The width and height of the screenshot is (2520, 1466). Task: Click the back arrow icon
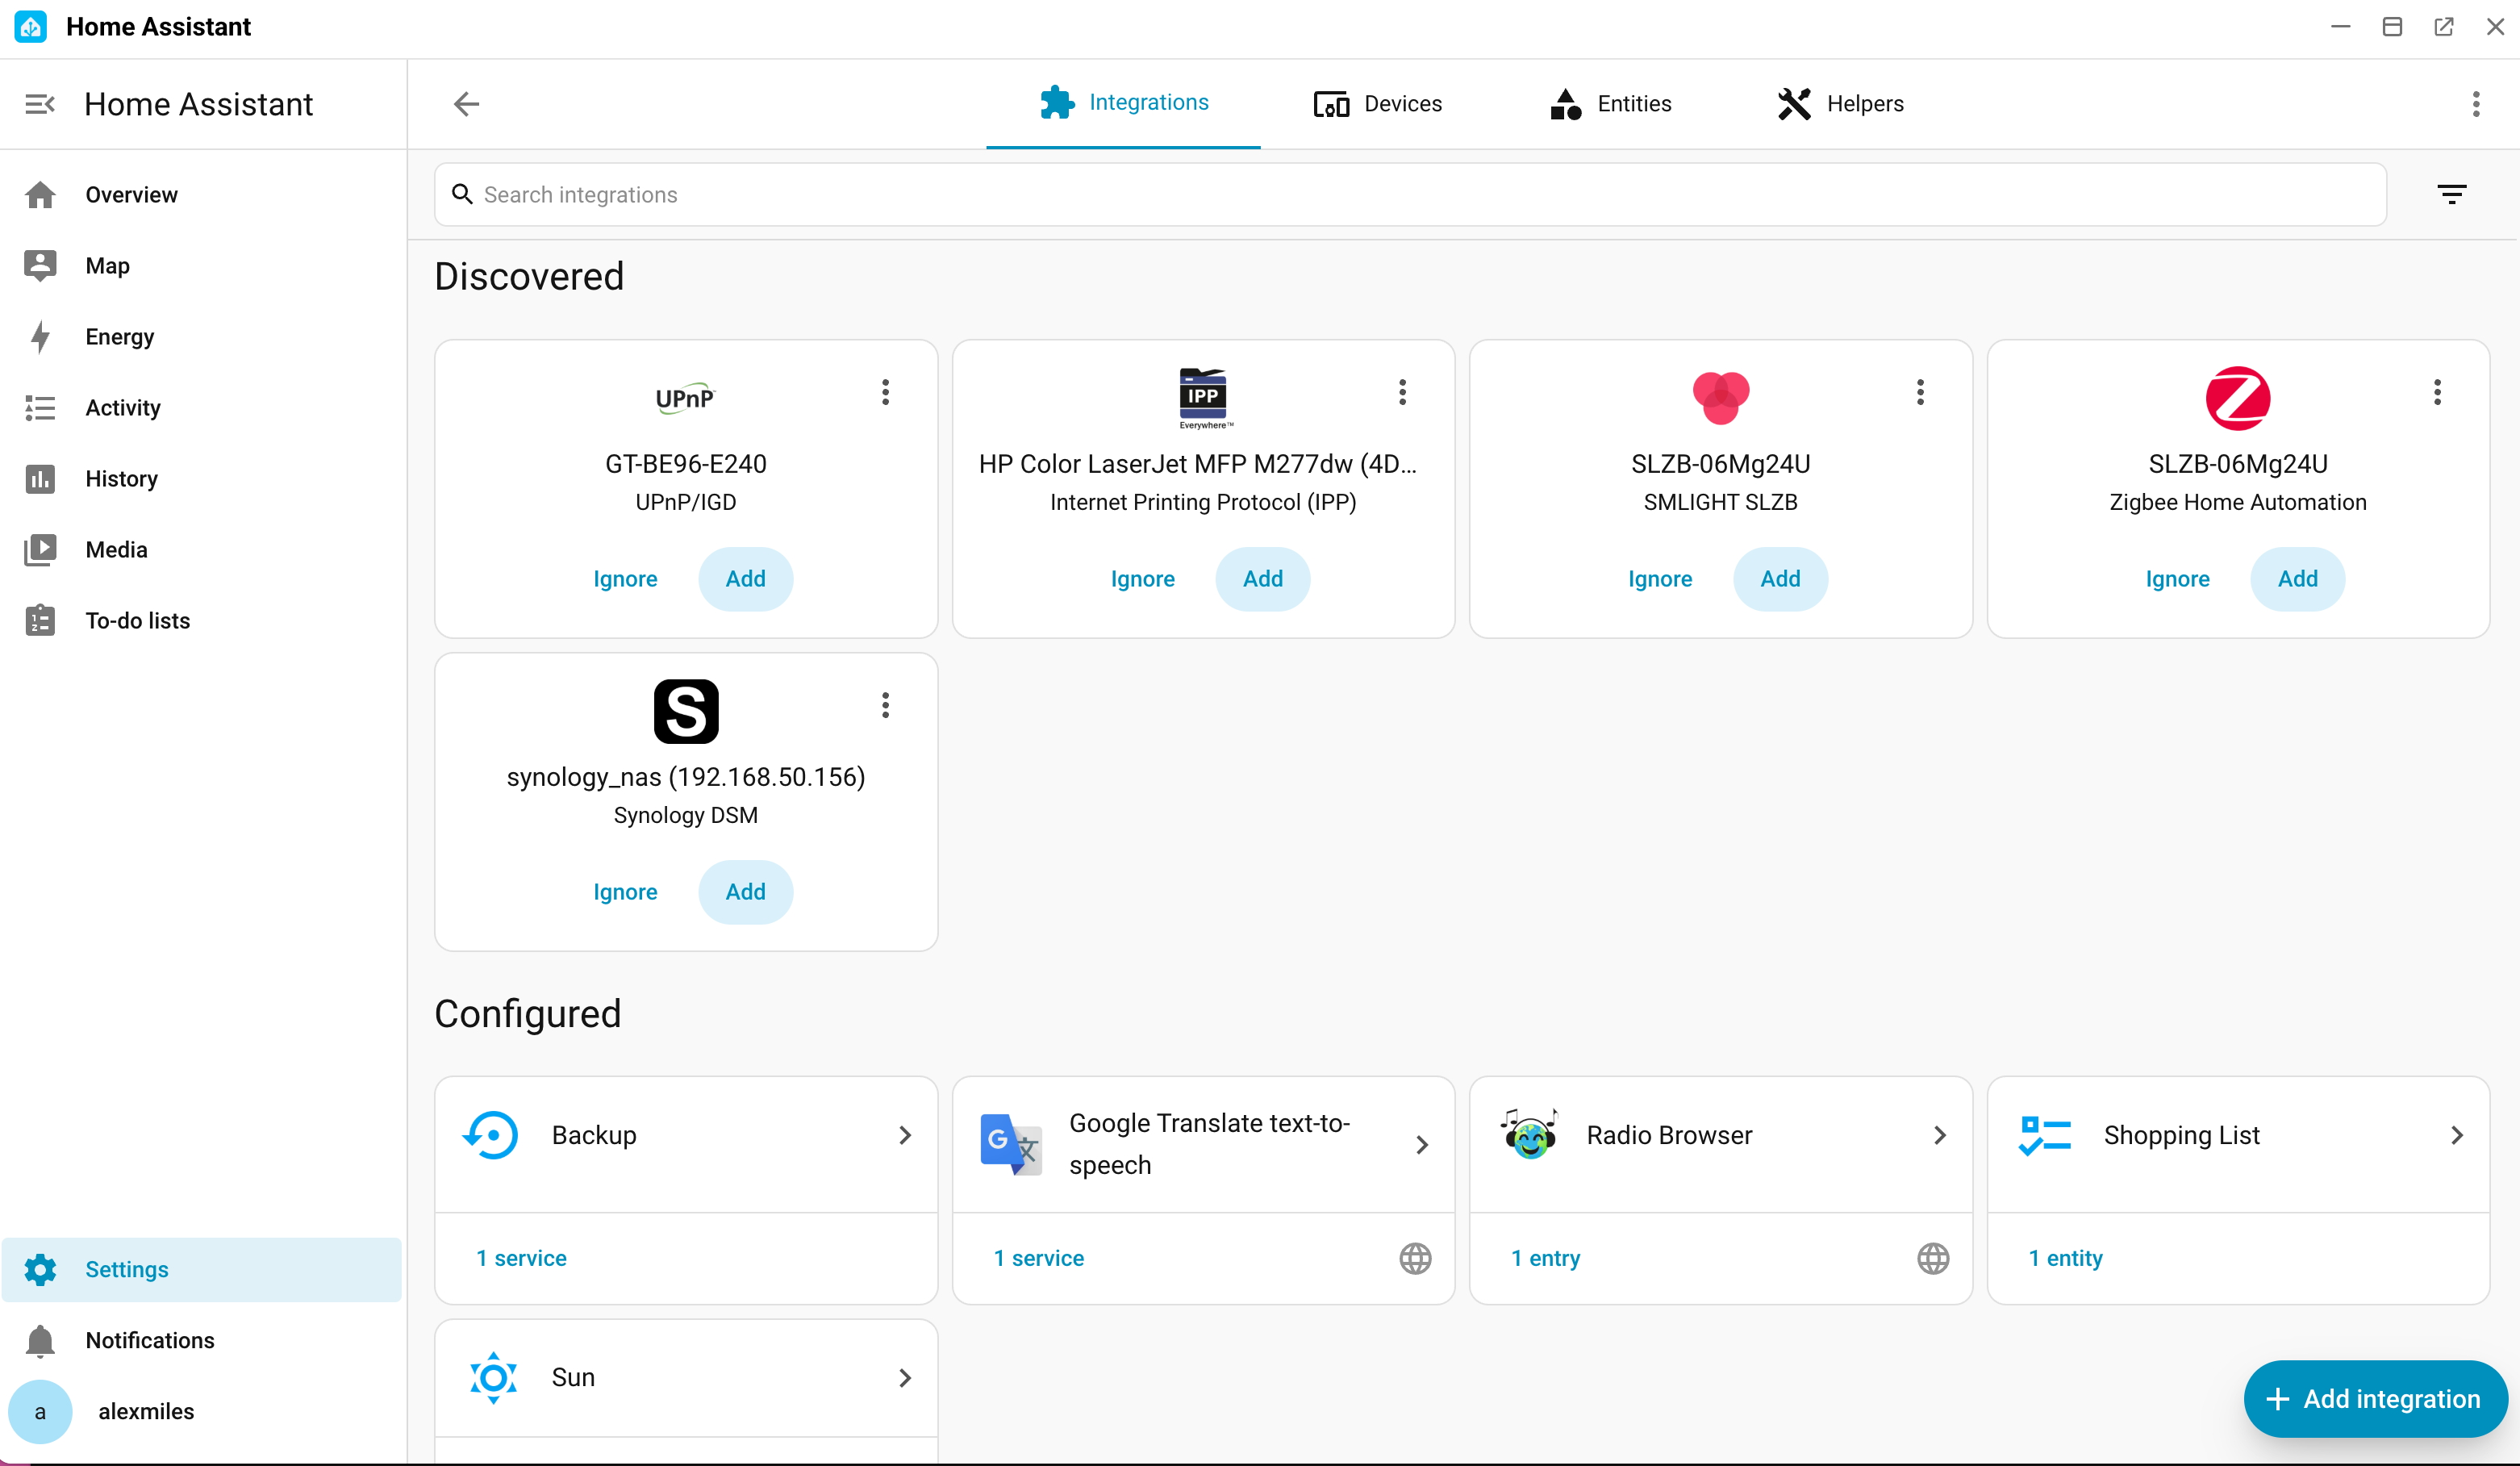[466, 104]
